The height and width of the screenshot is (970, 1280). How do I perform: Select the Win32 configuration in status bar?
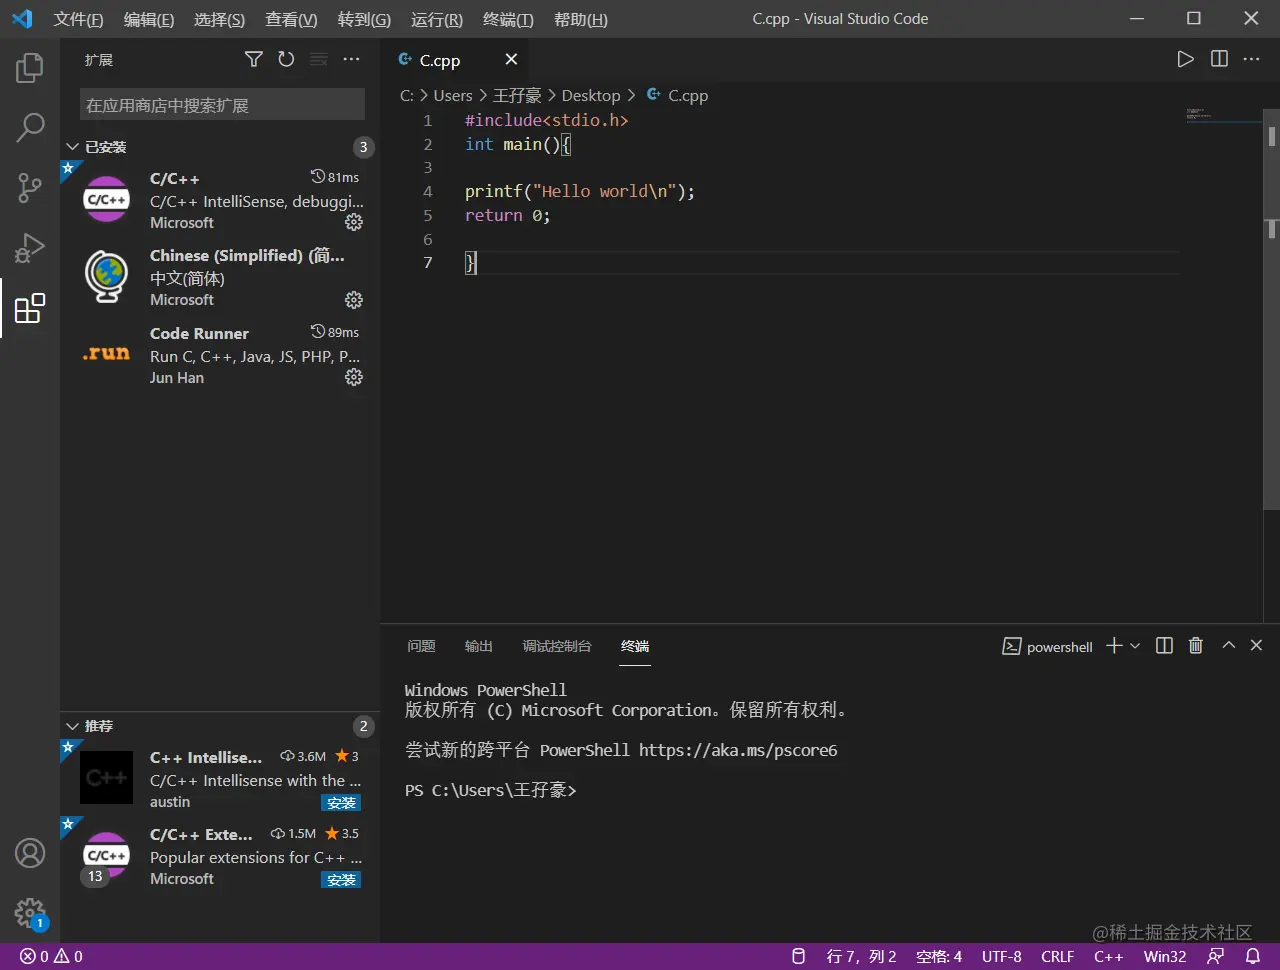[x=1165, y=956]
